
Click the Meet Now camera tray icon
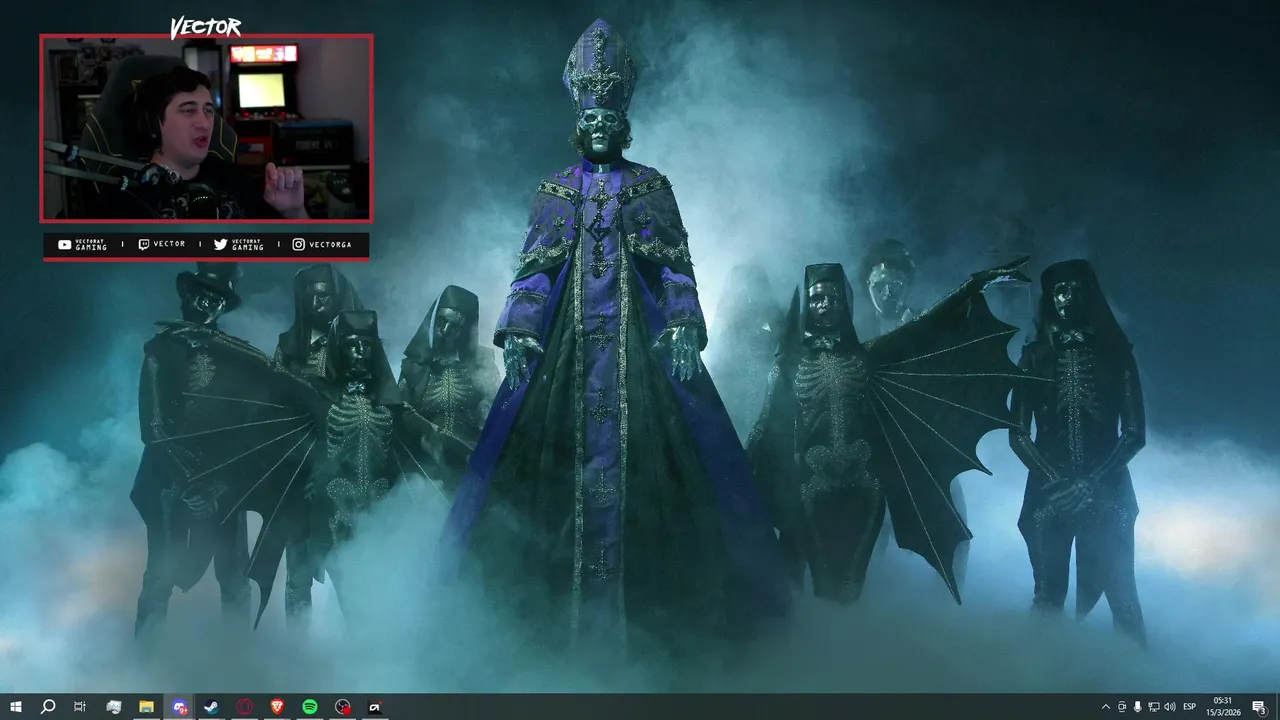(x=1122, y=707)
